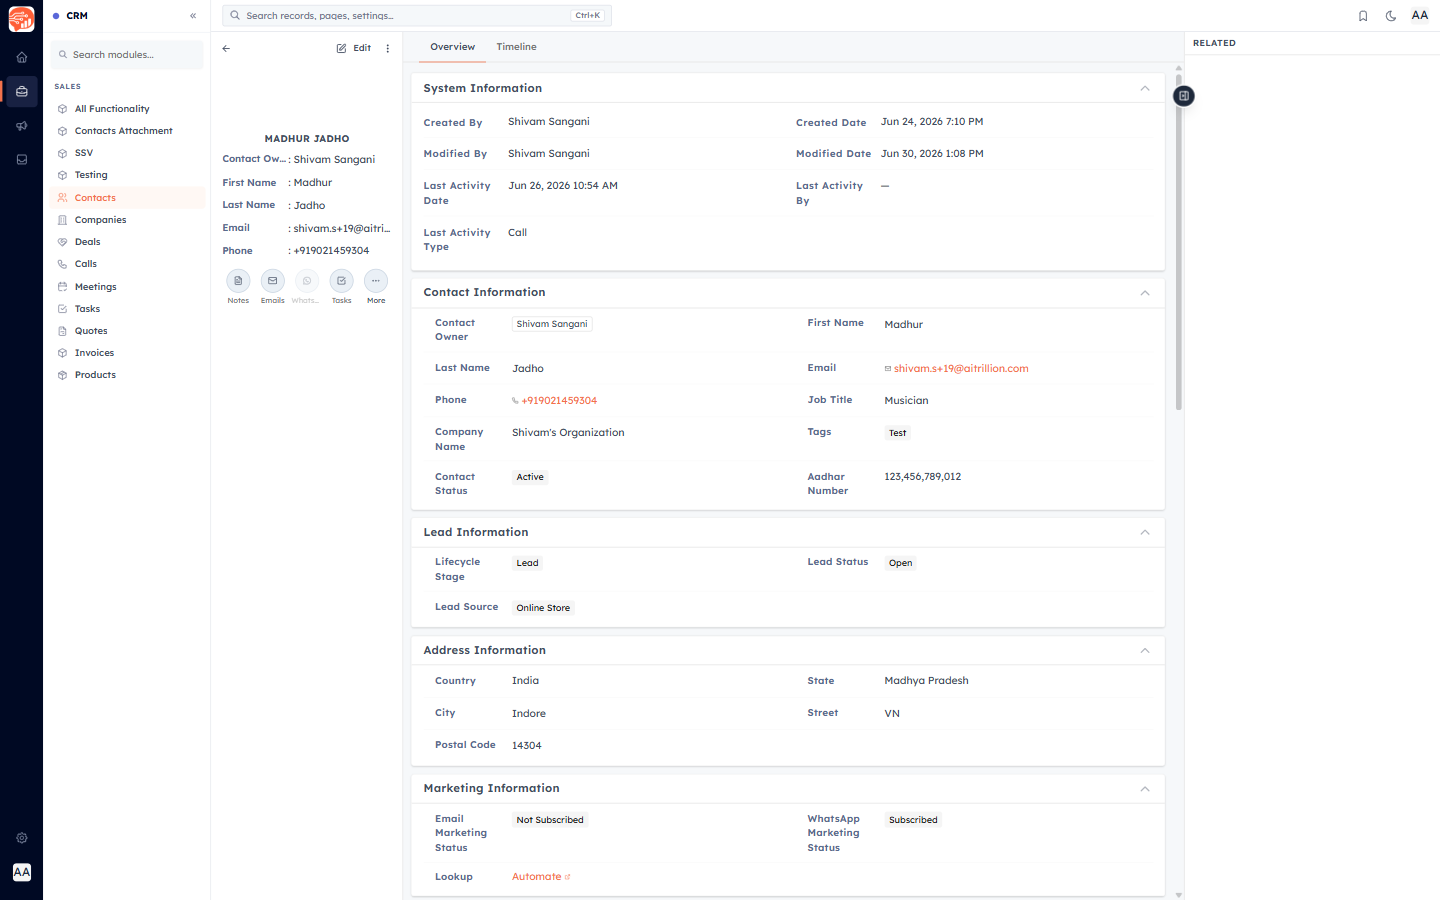Open the Inbox icon in left rail
The height and width of the screenshot is (900, 1440).
pyautogui.click(x=22, y=159)
